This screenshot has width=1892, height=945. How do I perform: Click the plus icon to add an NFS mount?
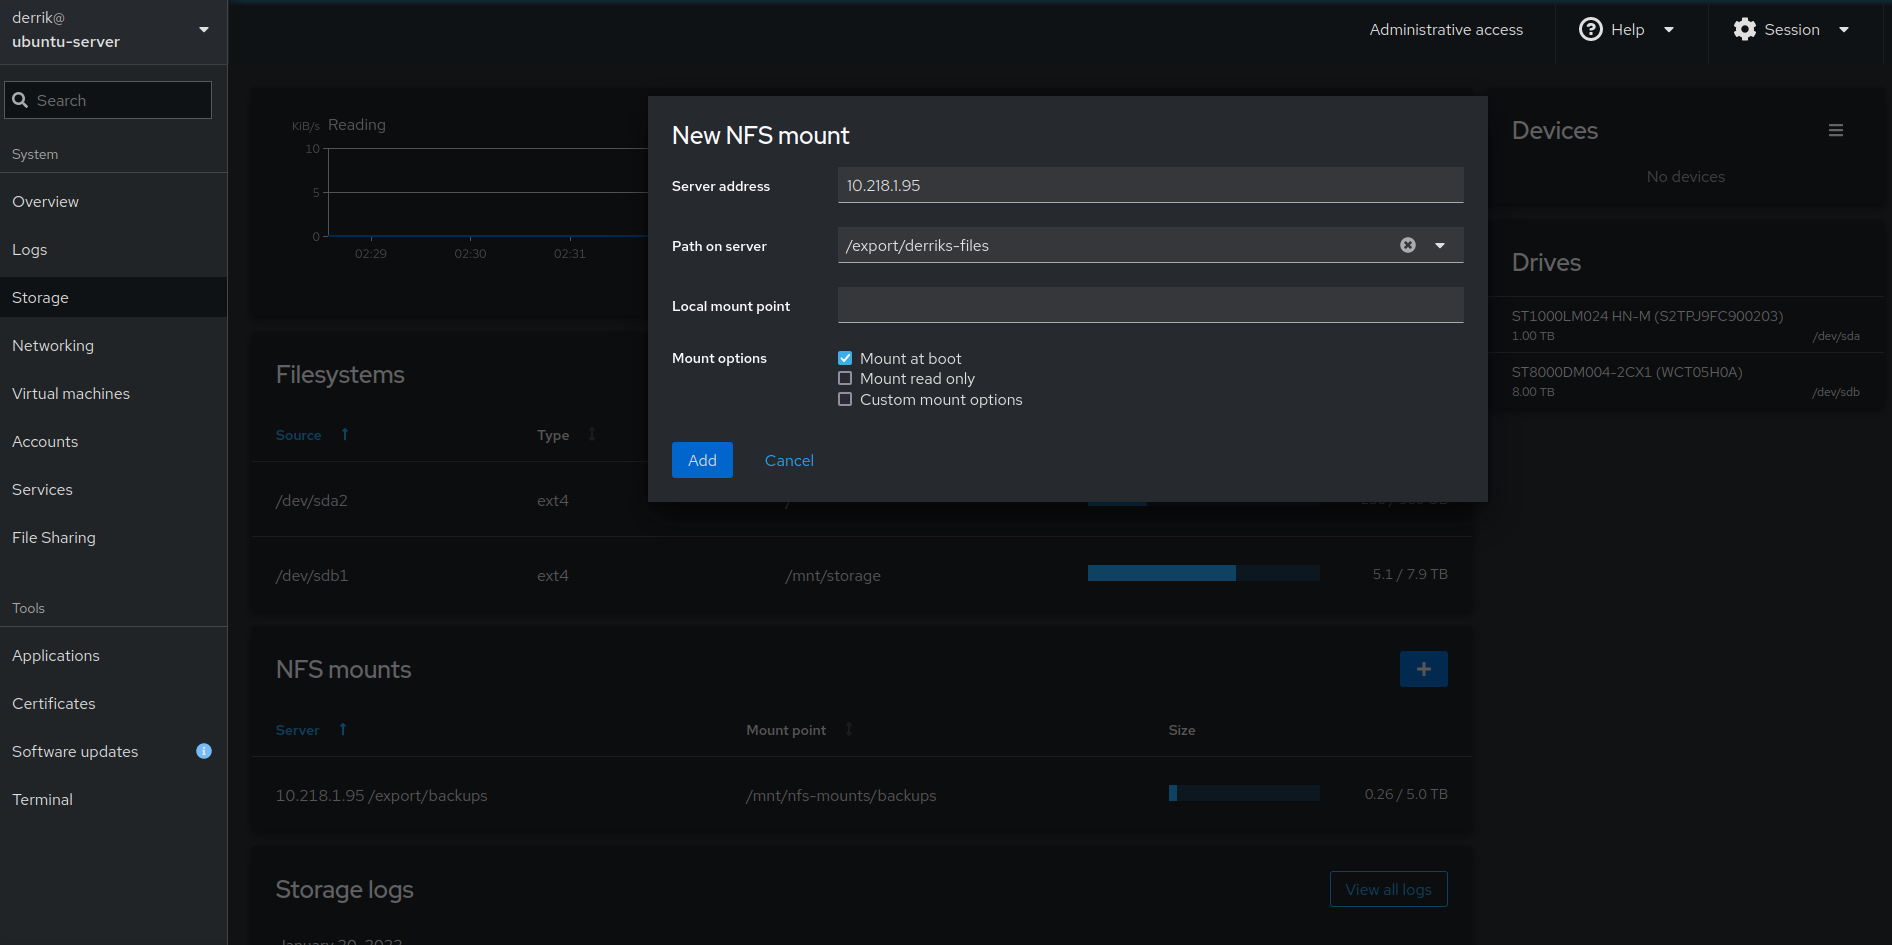pyautogui.click(x=1423, y=668)
